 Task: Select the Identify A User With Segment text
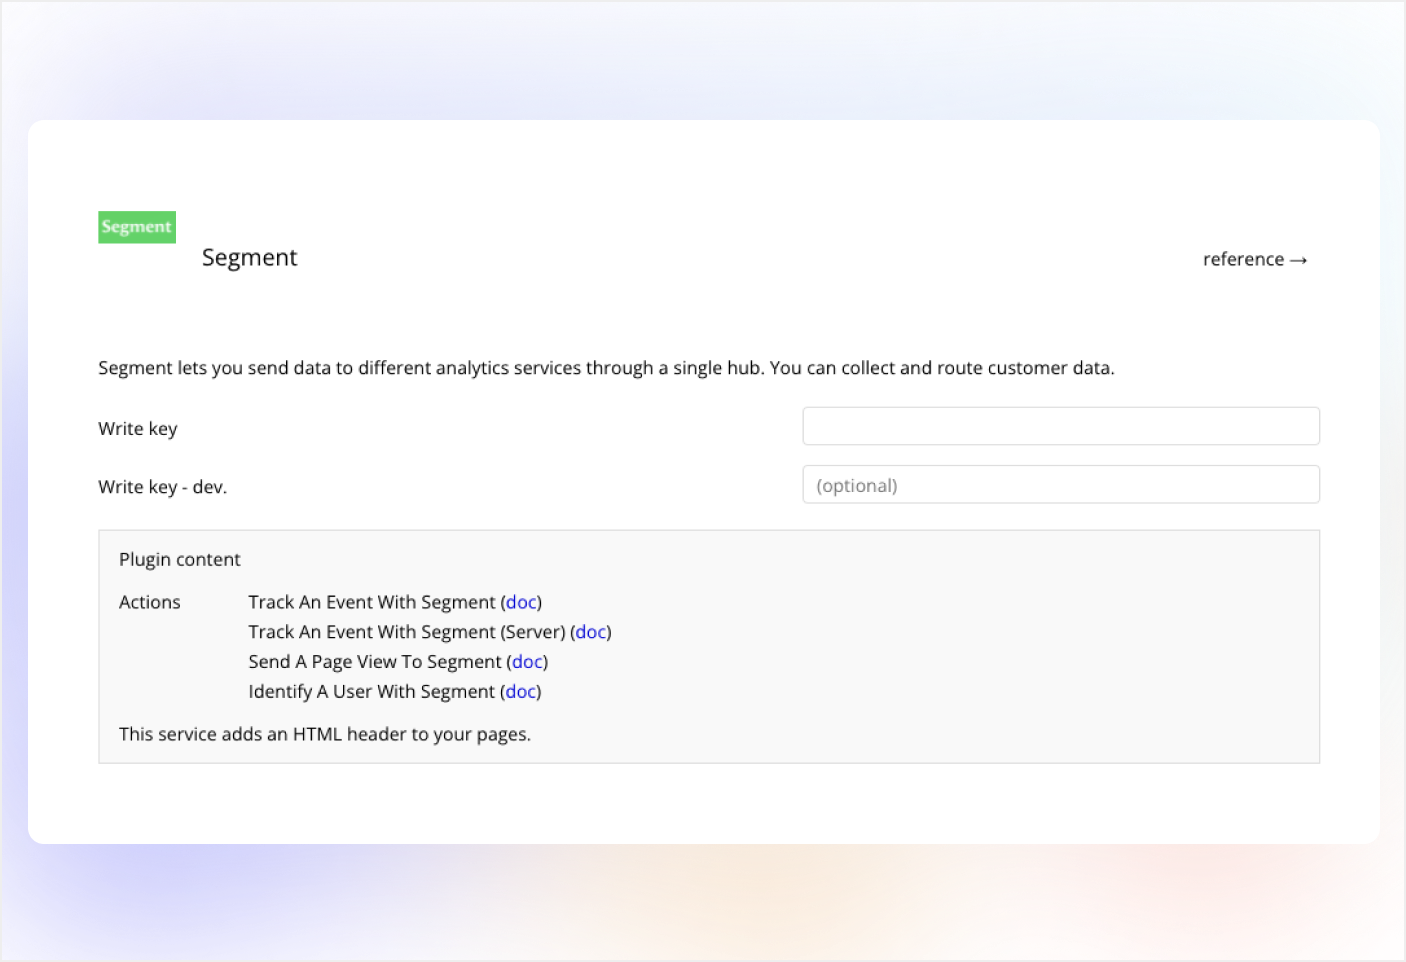(x=372, y=692)
